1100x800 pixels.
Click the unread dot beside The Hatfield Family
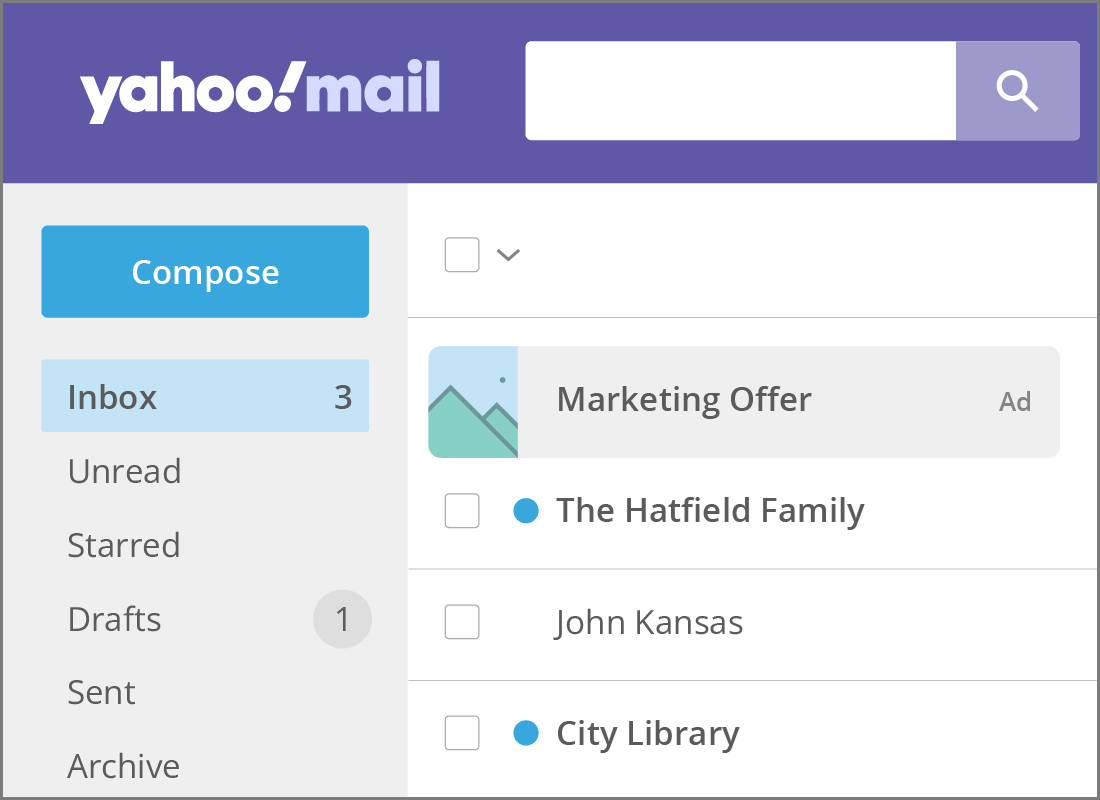tap(526, 511)
